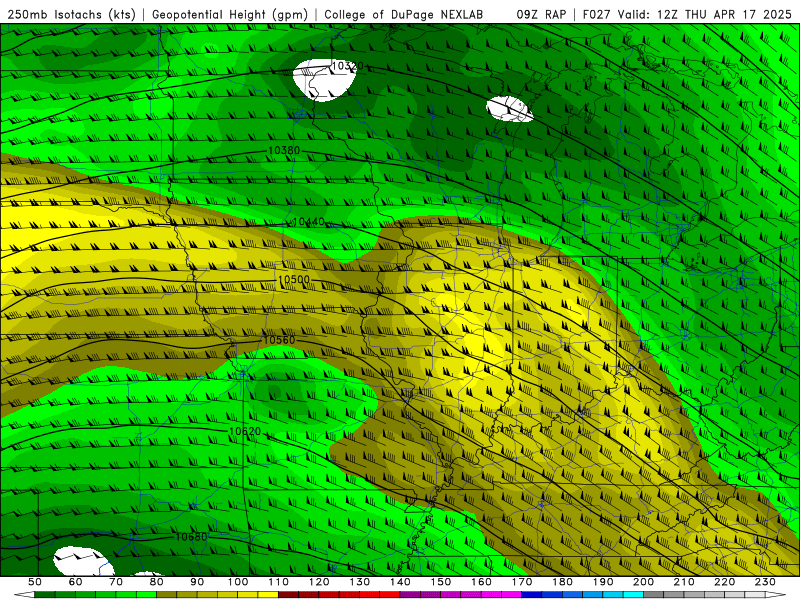Click the 140 value on the color scale

tap(401, 582)
